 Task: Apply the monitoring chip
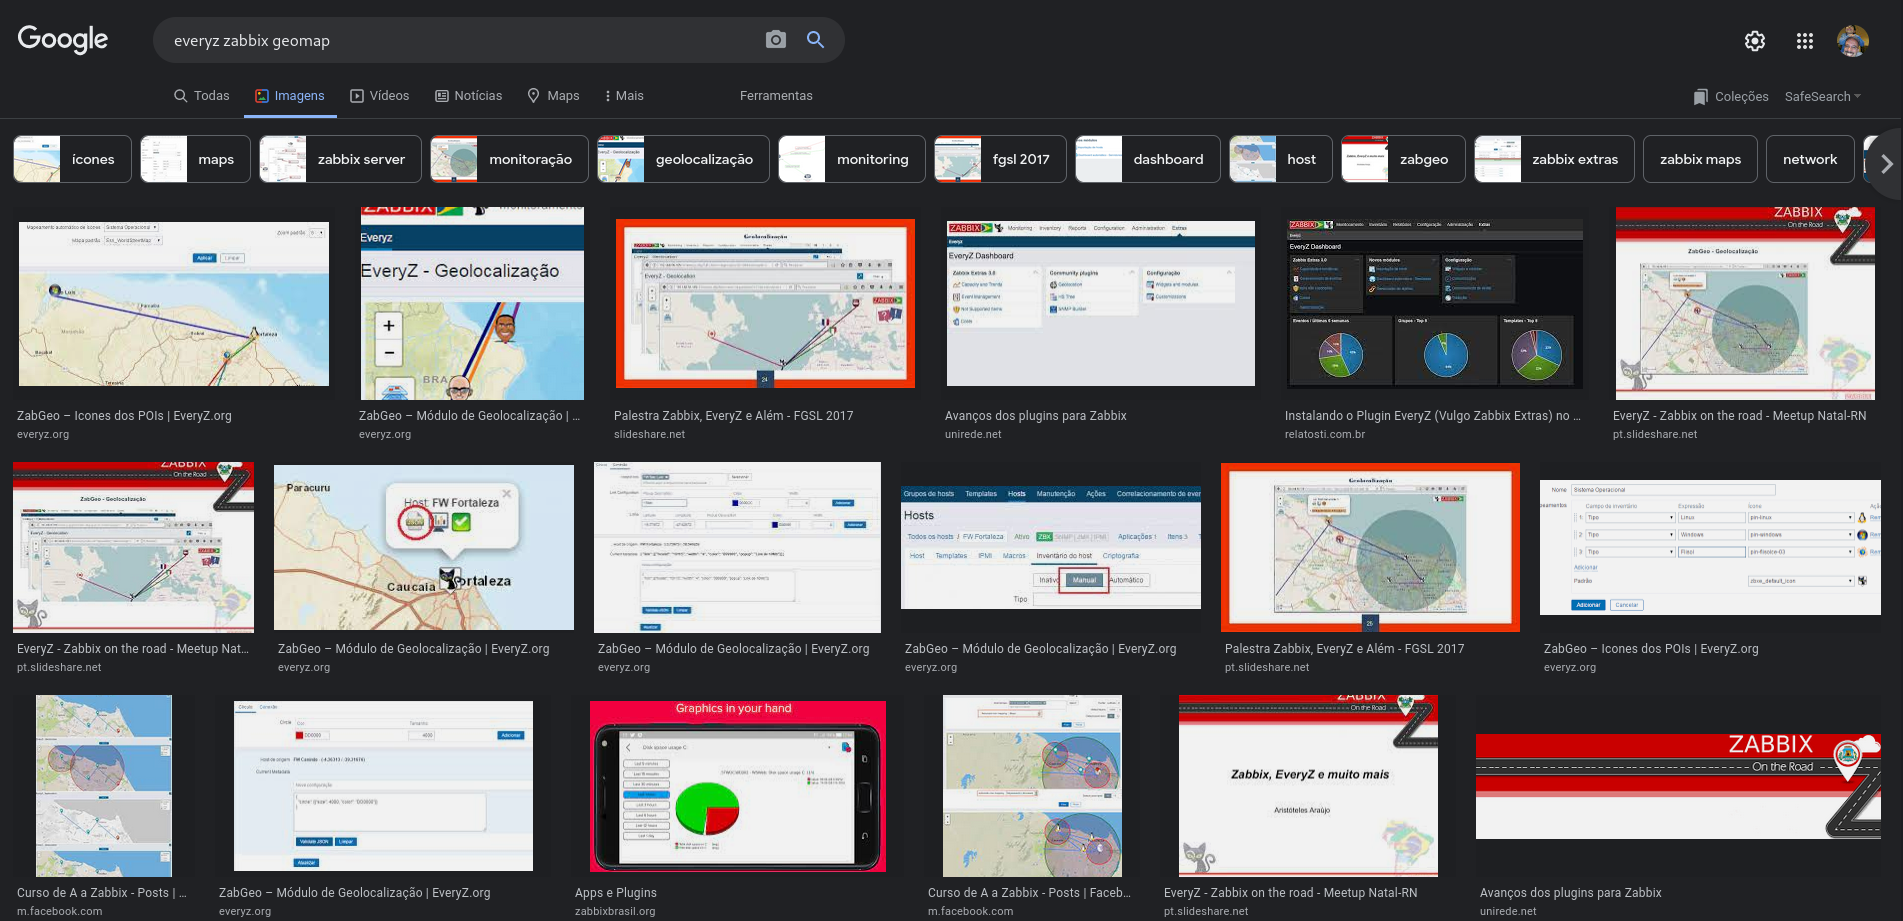point(852,159)
